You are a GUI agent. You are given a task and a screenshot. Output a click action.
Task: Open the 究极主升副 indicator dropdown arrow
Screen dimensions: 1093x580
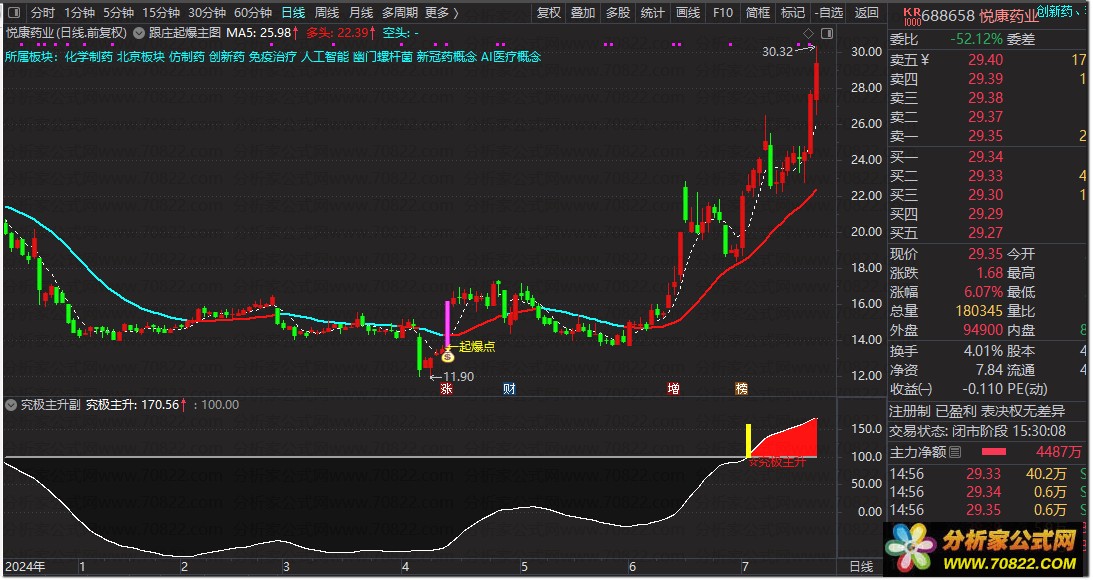coord(10,405)
